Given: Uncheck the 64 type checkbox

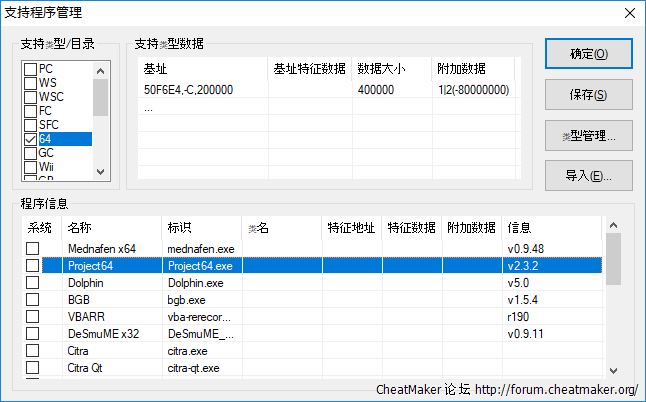Looking at the screenshot, I should click(31, 139).
